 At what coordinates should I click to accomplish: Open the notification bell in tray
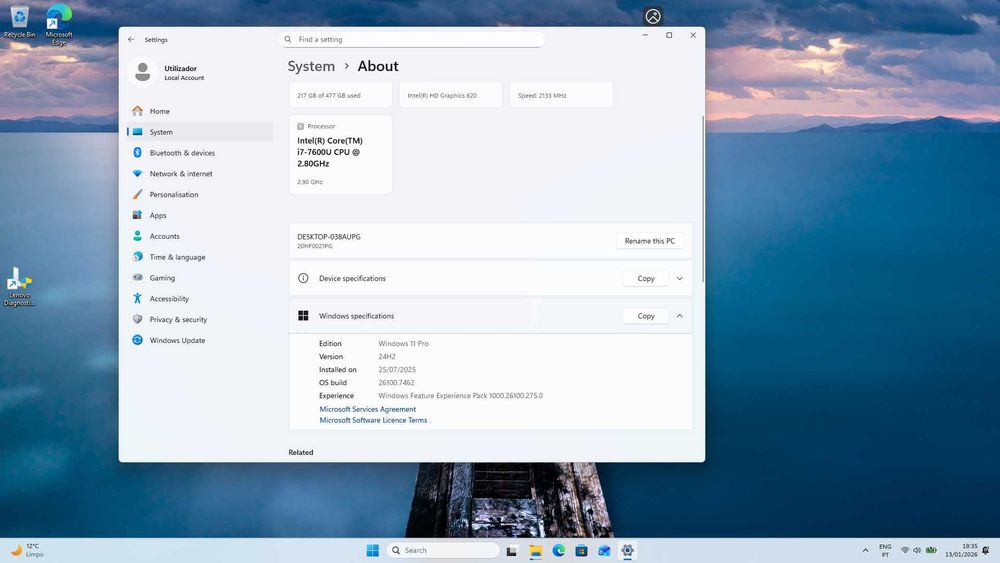point(986,550)
